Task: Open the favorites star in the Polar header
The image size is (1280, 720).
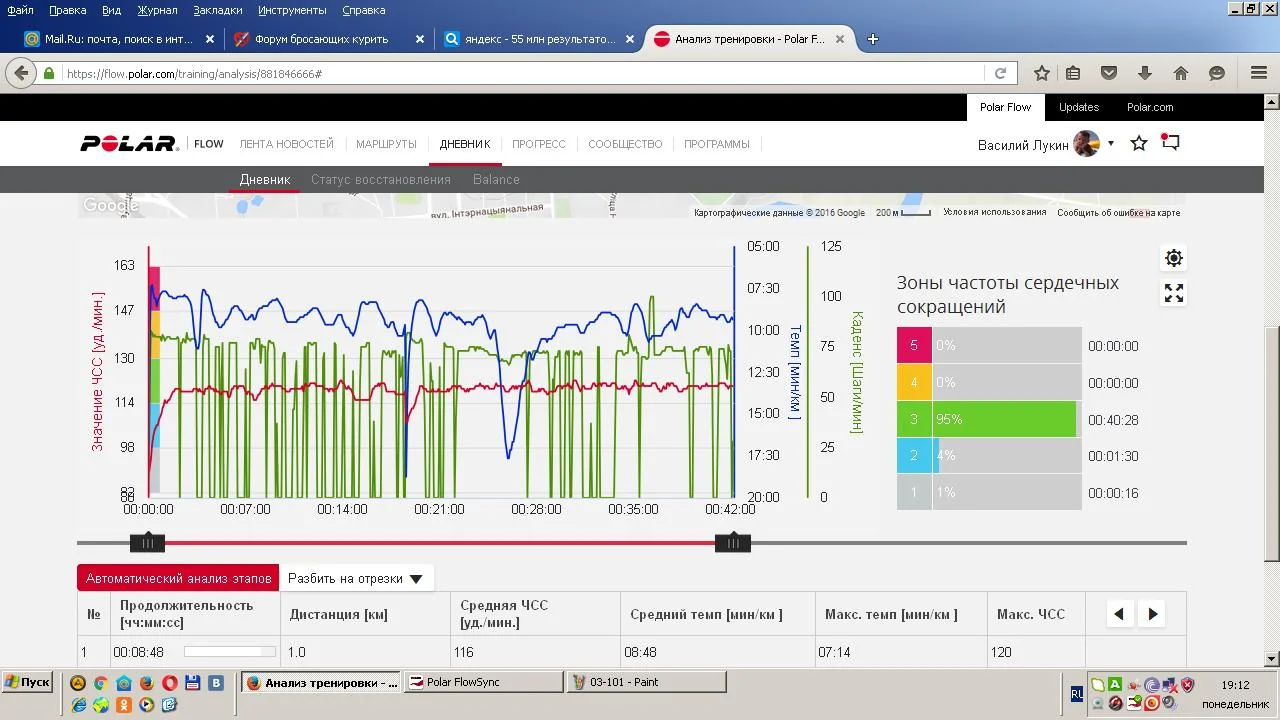Action: (x=1139, y=144)
